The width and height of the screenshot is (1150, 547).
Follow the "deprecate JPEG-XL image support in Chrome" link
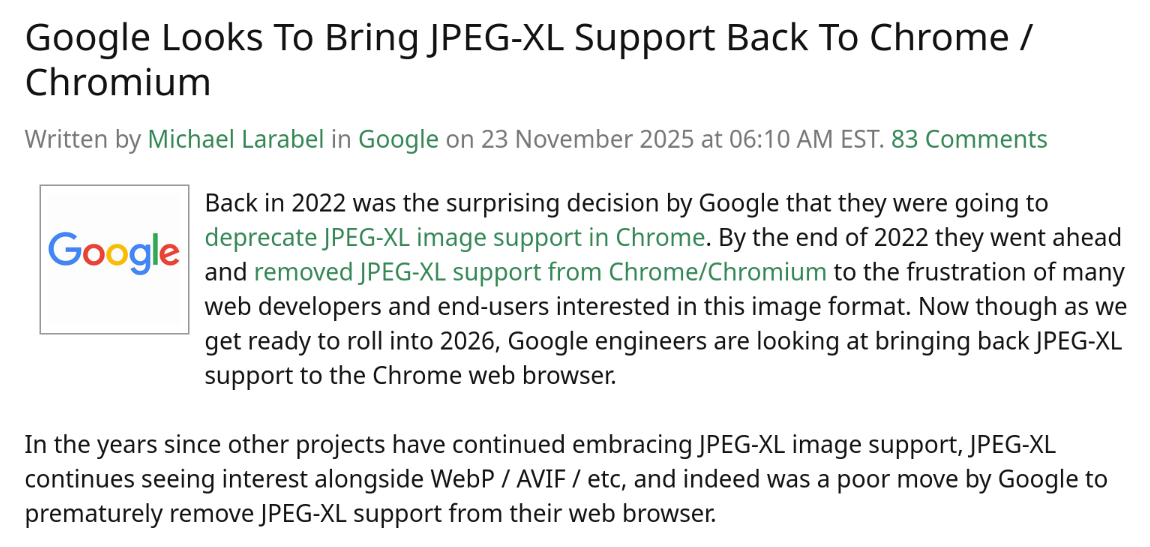(454, 237)
